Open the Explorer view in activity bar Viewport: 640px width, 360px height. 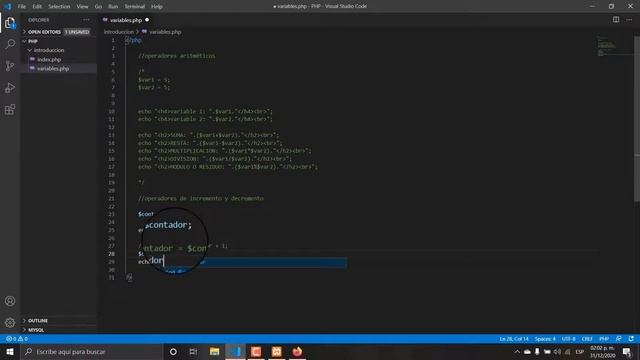(x=10, y=23)
